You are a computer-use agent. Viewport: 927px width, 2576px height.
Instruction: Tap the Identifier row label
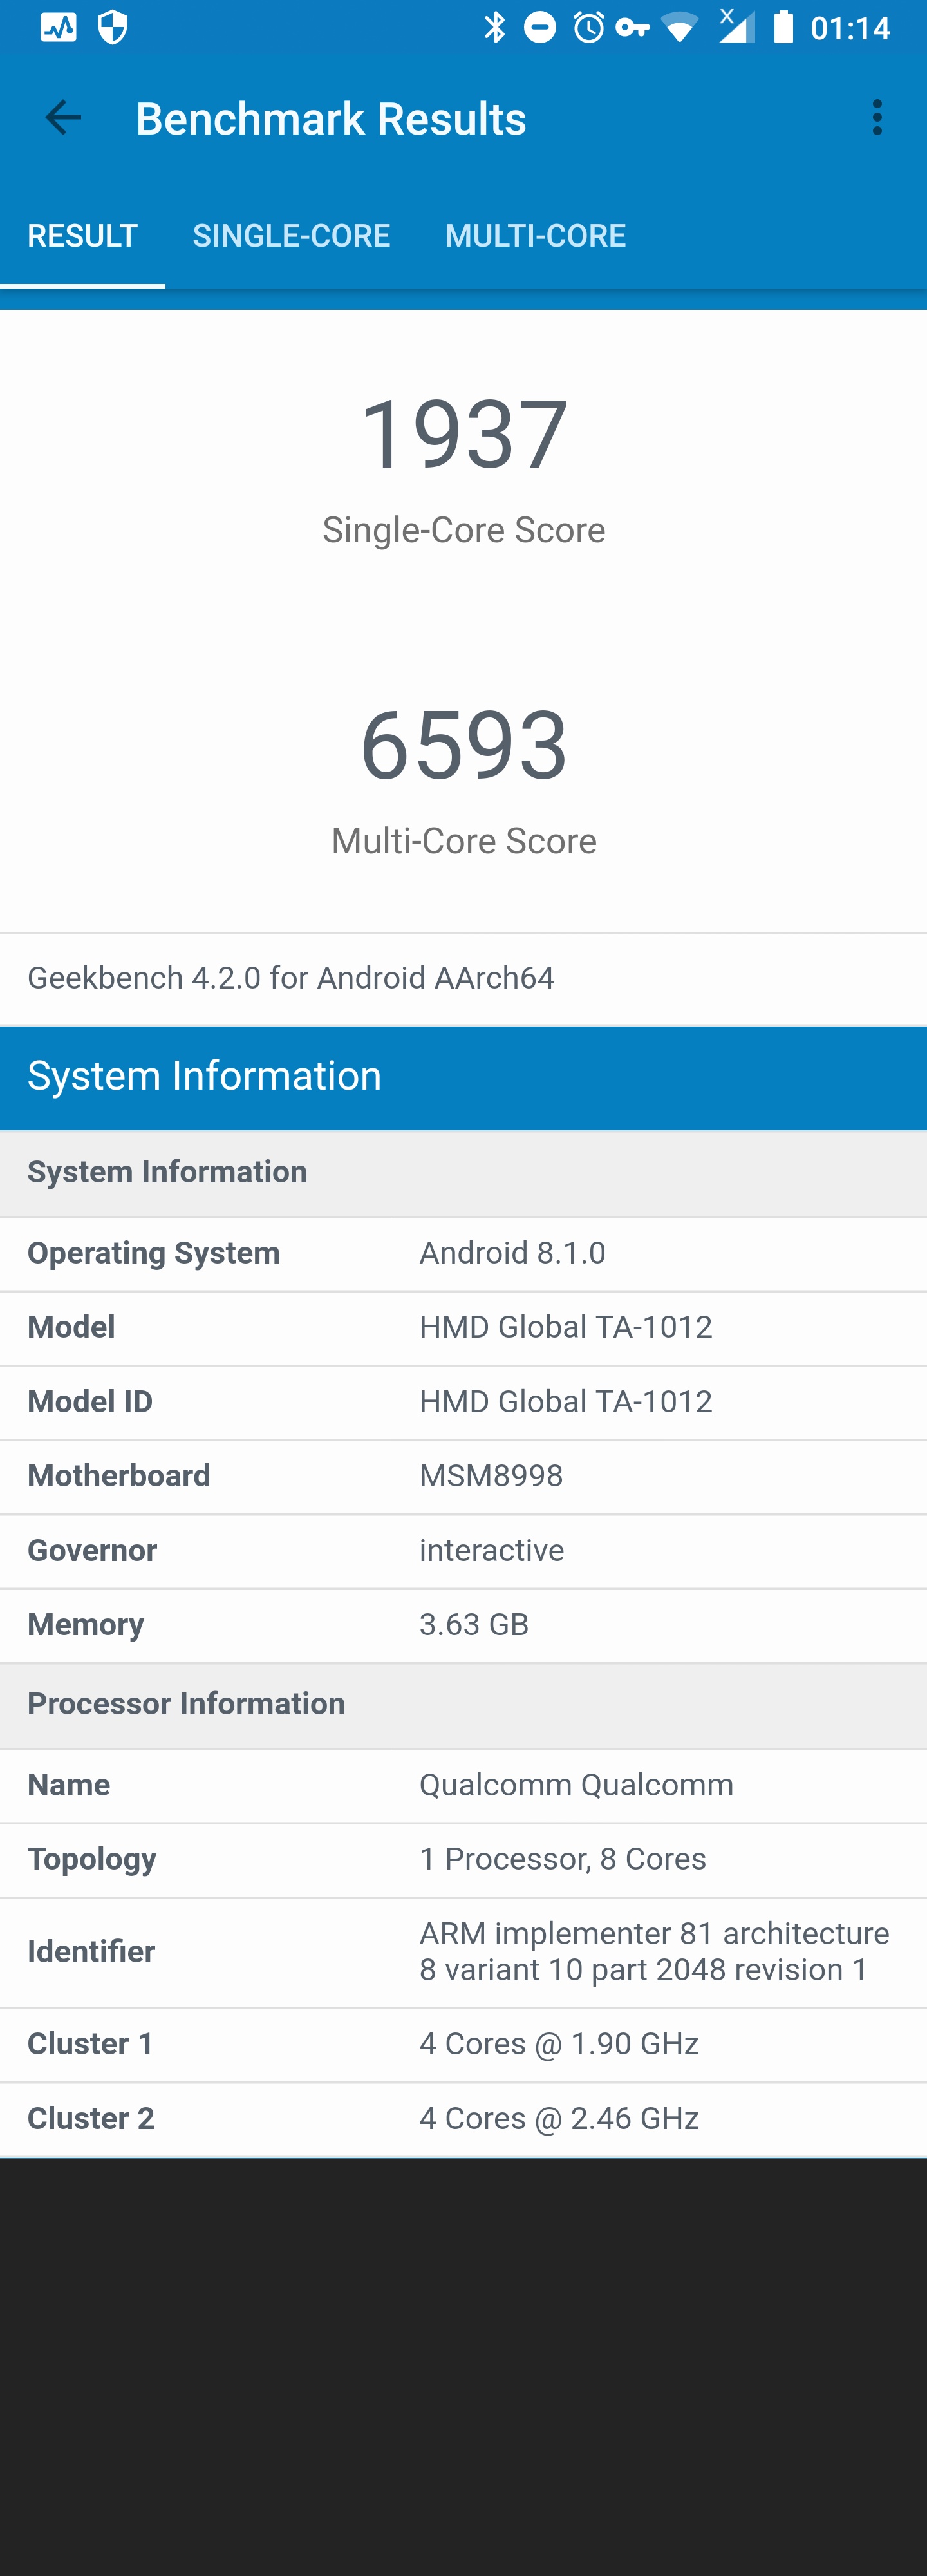(x=91, y=1952)
